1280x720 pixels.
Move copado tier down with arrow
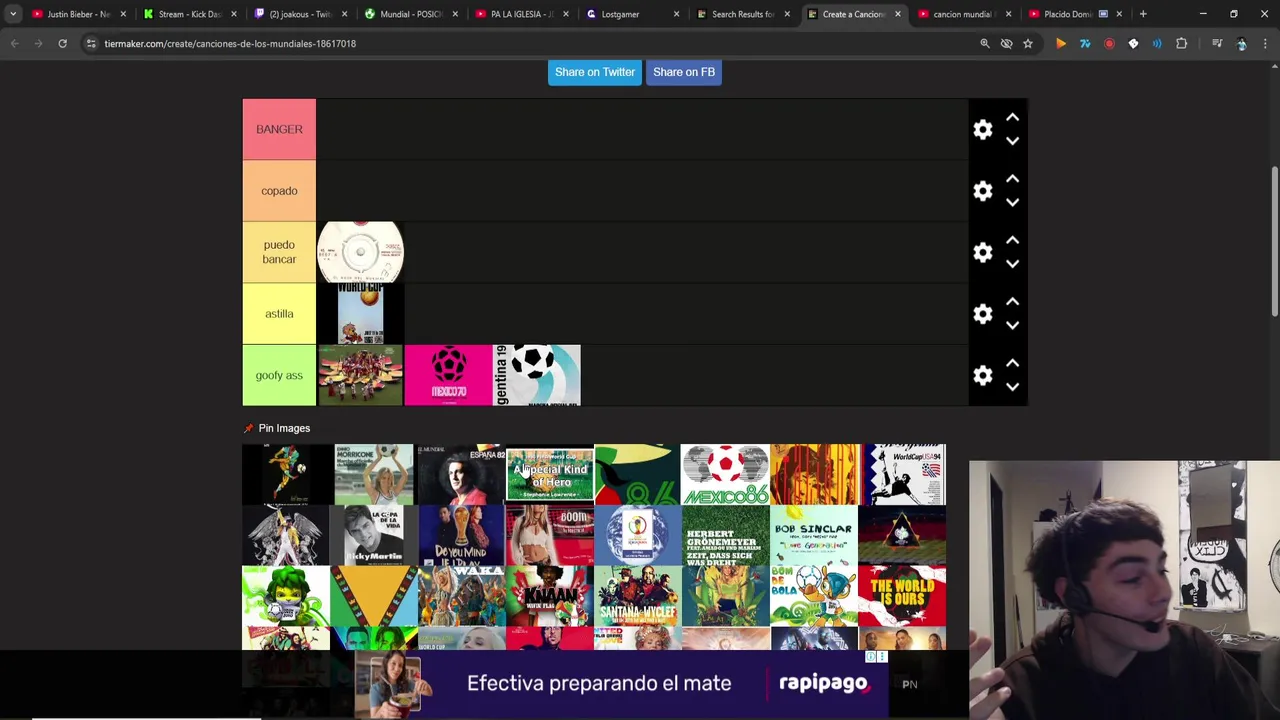tap(1012, 202)
